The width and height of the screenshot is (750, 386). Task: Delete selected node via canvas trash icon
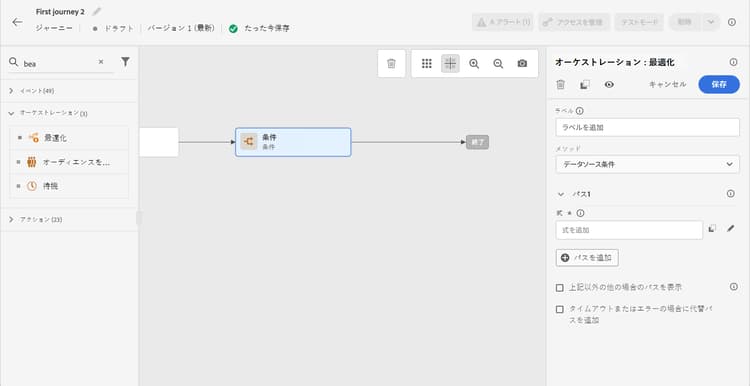pyautogui.click(x=391, y=64)
